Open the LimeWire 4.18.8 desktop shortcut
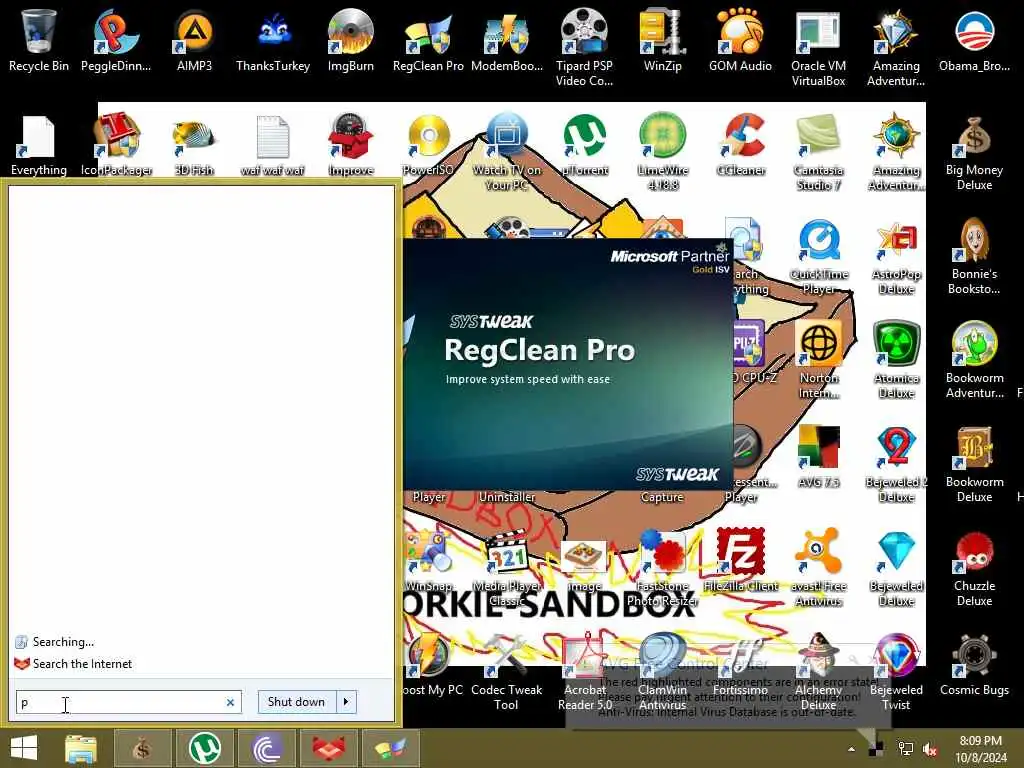This screenshot has height=768, width=1024. pyautogui.click(x=662, y=152)
